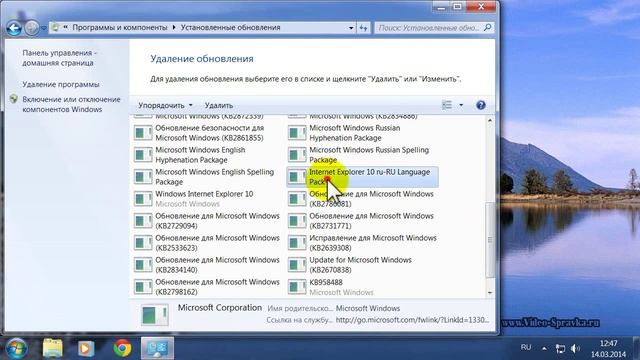Click the search magnifier icon
The height and width of the screenshot is (360, 640).
click(x=487, y=27)
